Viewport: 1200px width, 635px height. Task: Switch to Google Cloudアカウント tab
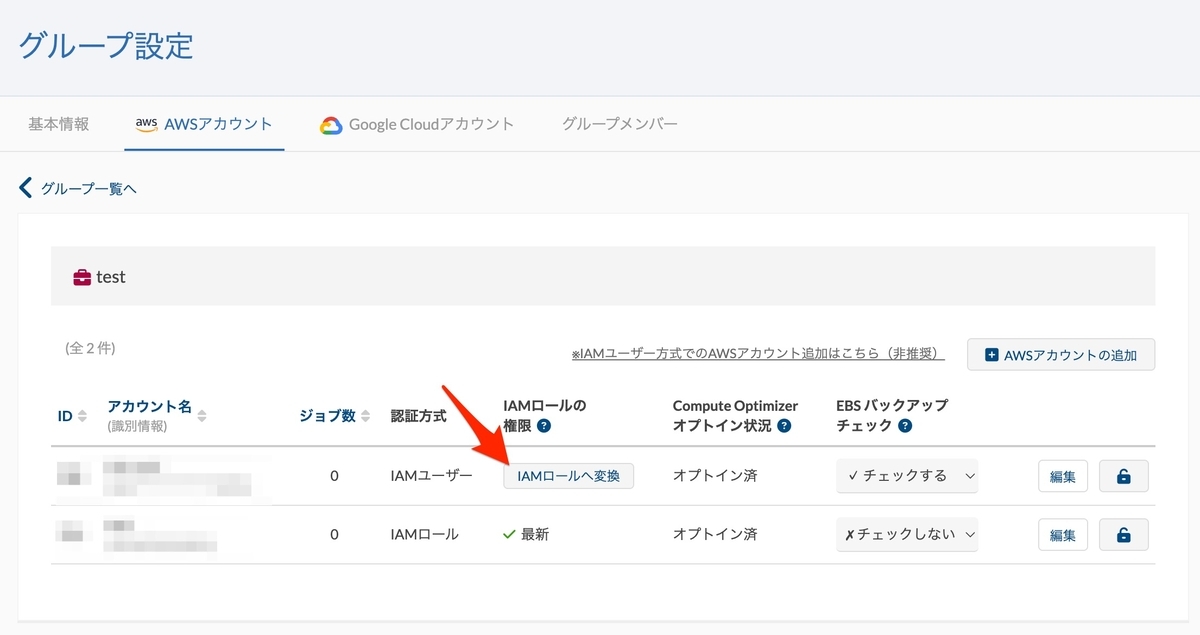[417, 125]
